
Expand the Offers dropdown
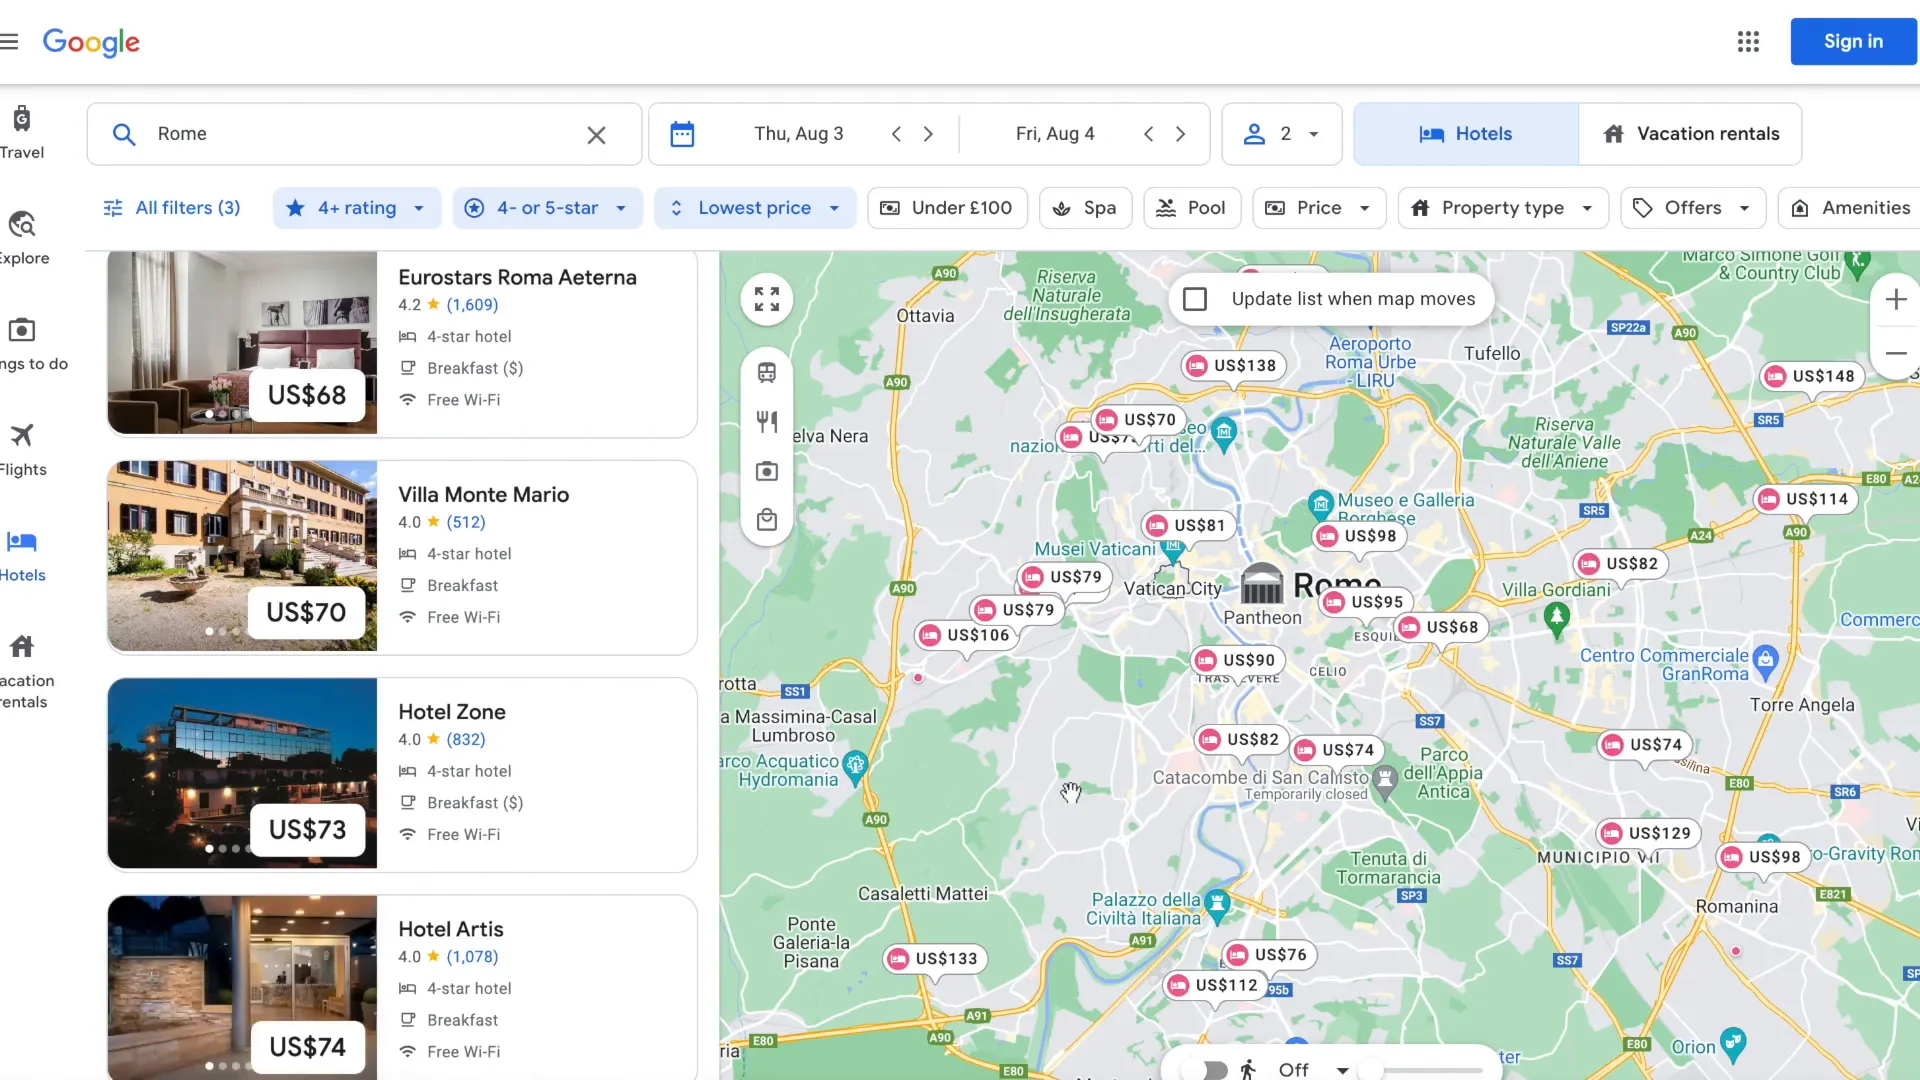(x=1693, y=208)
